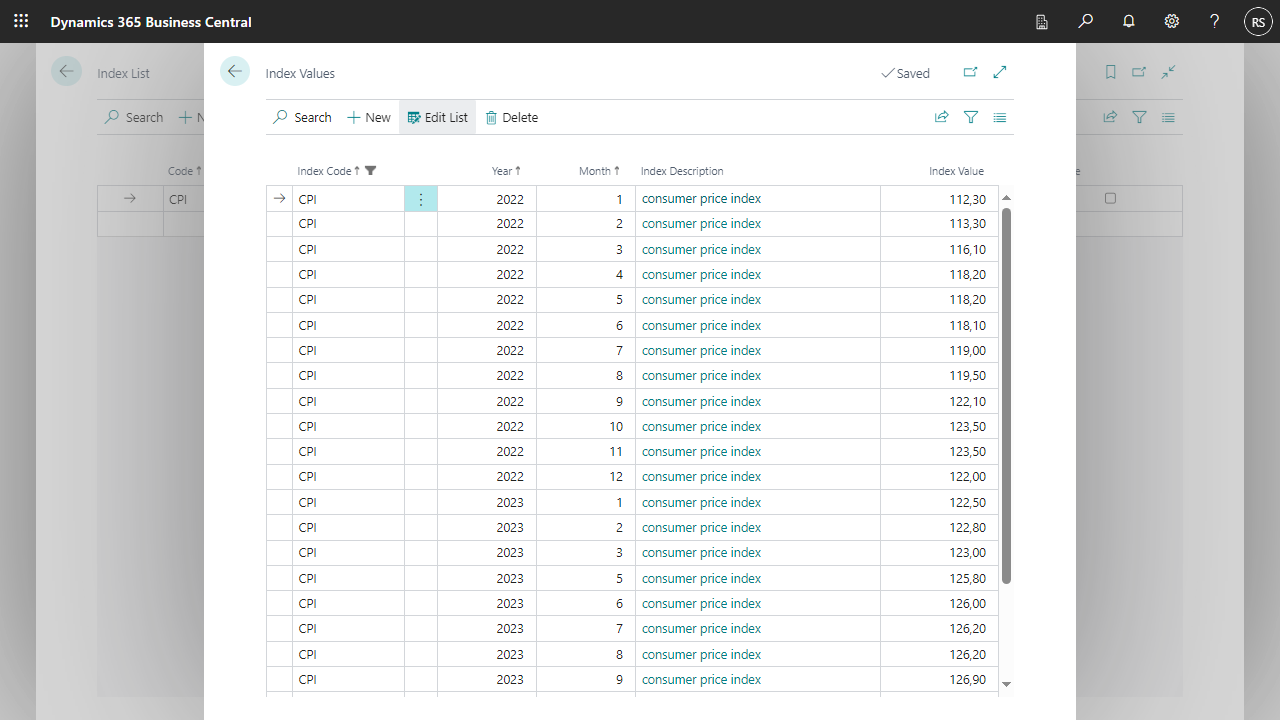
Task: Click New in the action bar
Action: pos(369,117)
